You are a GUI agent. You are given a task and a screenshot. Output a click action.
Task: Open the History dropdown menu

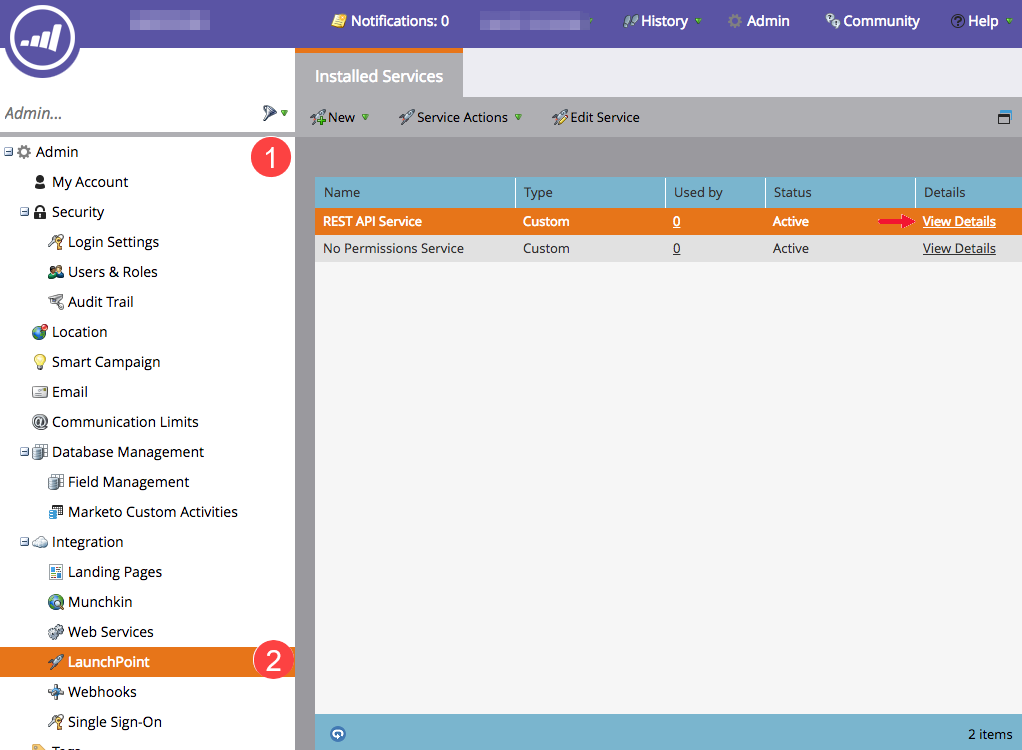(662, 21)
